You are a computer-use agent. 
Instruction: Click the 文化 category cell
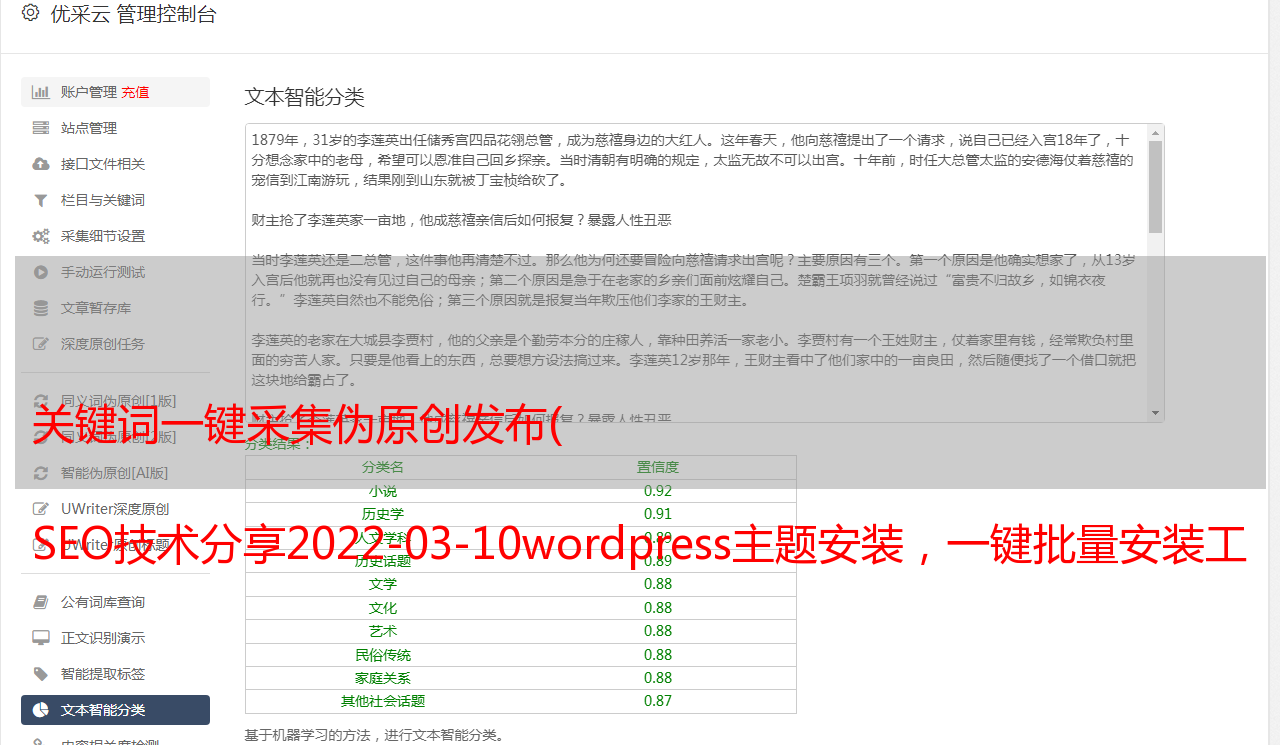tap(383, 608)
